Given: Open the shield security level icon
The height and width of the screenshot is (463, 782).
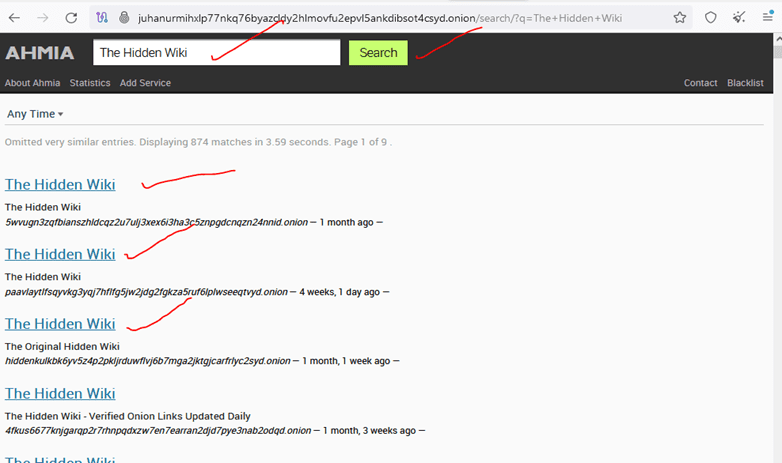Looking at the screenshot, I should [710, 18].
